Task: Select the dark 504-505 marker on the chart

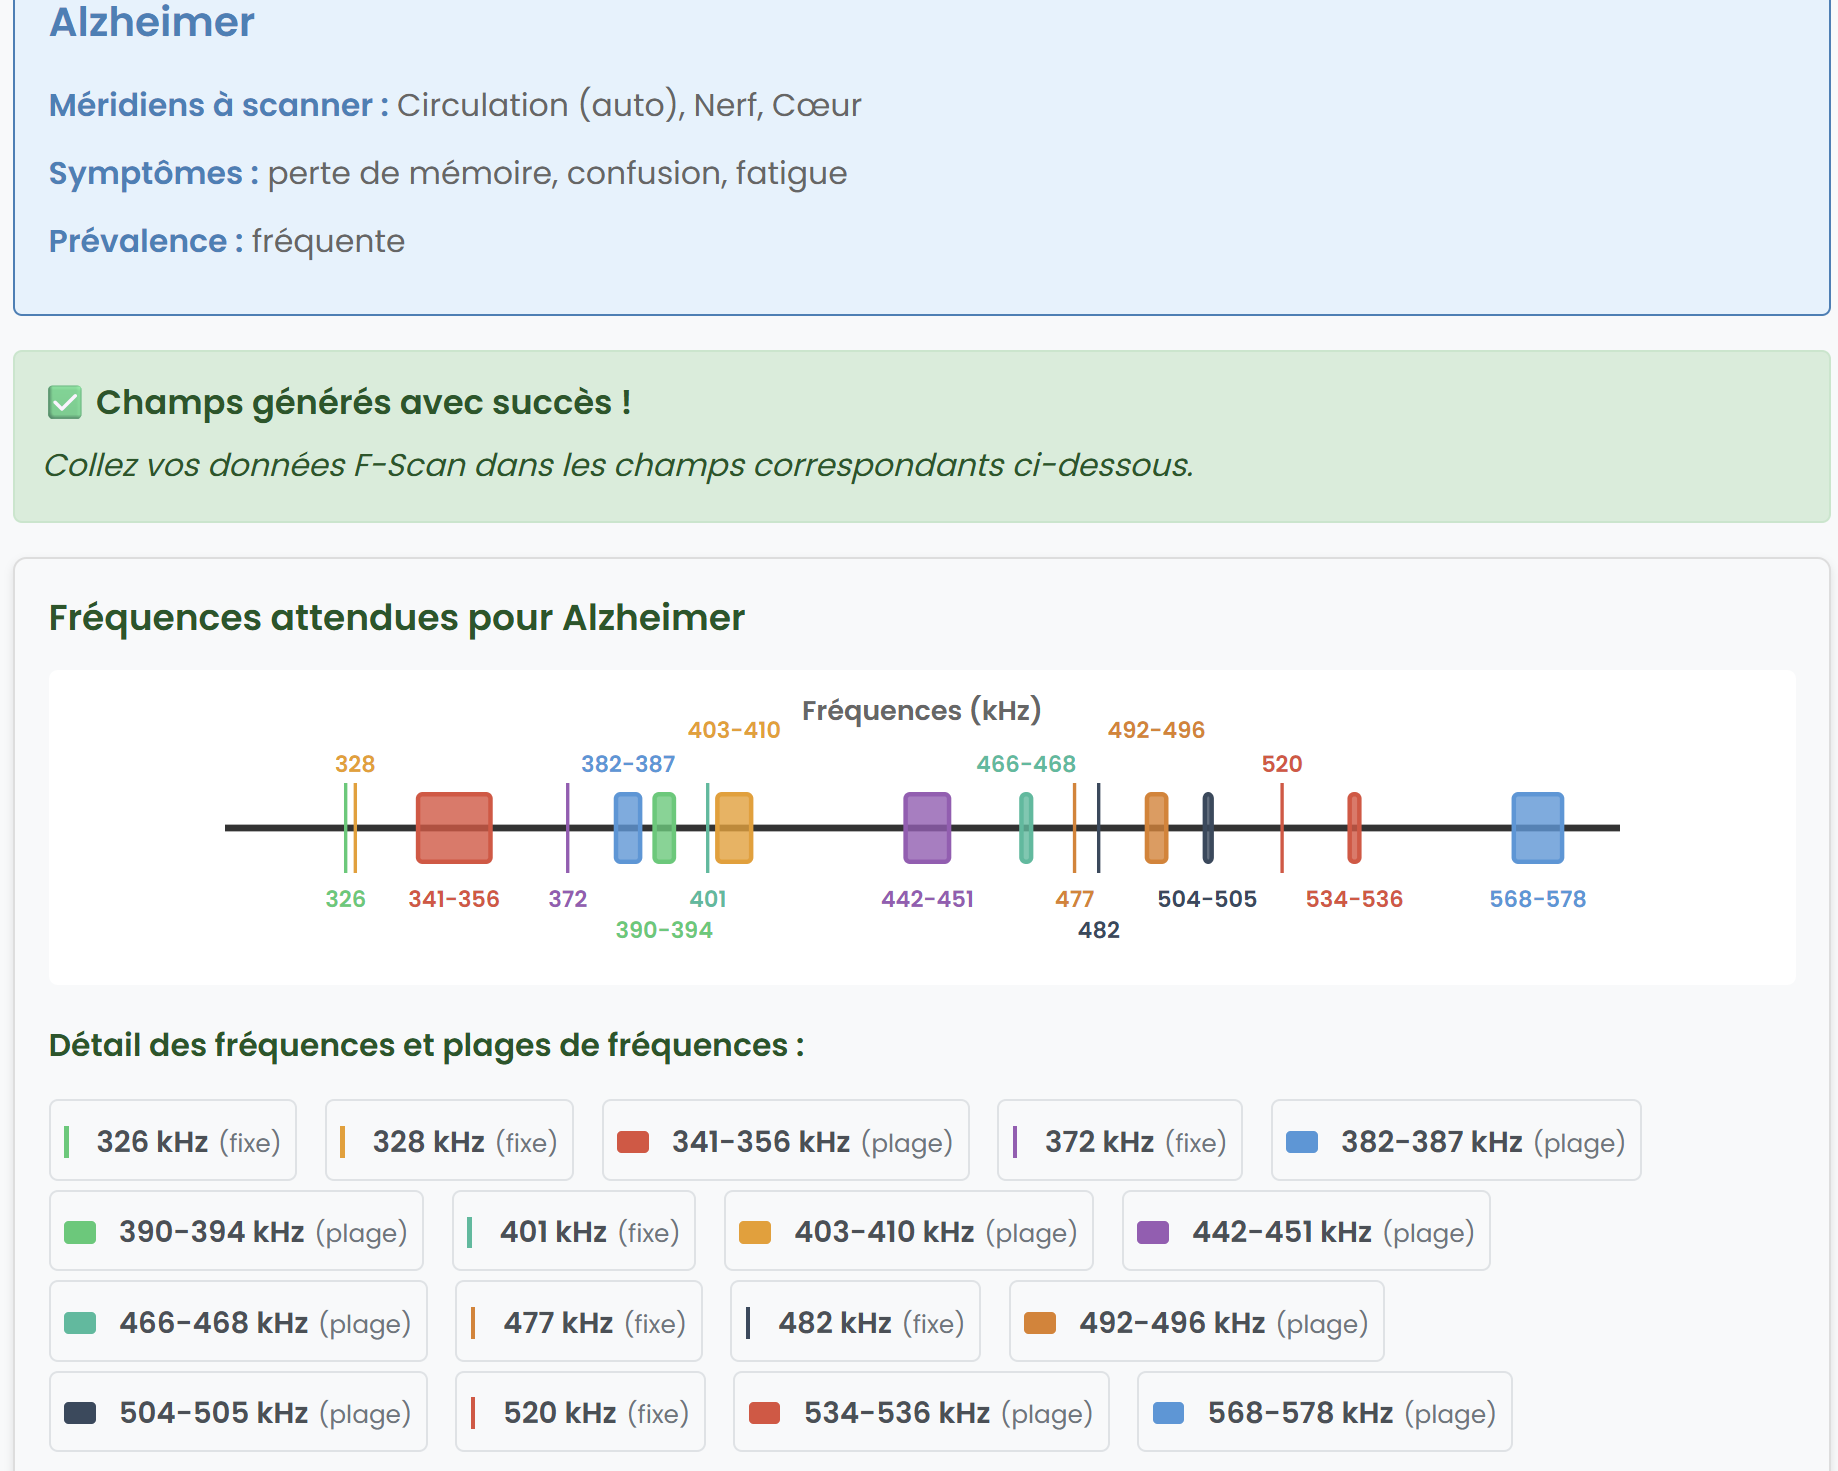Action: (x=1208, y=828)
